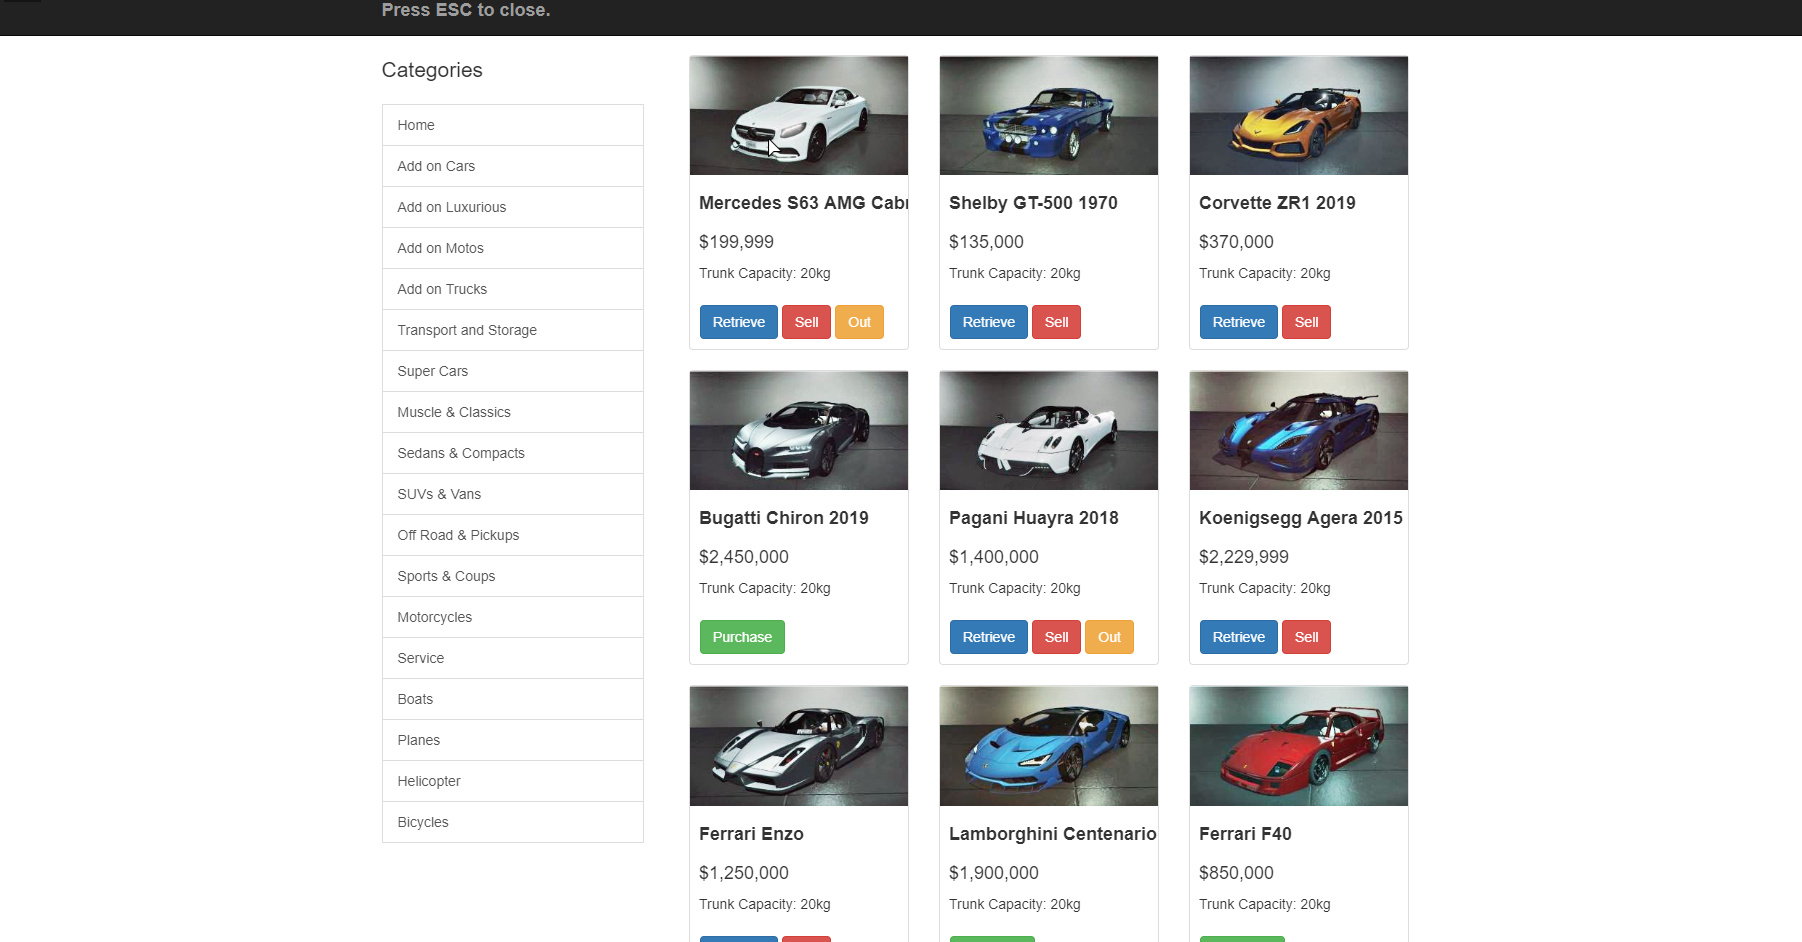
Task: Sell the Corvette ZR1 2019
Action: pos(1306,322)
